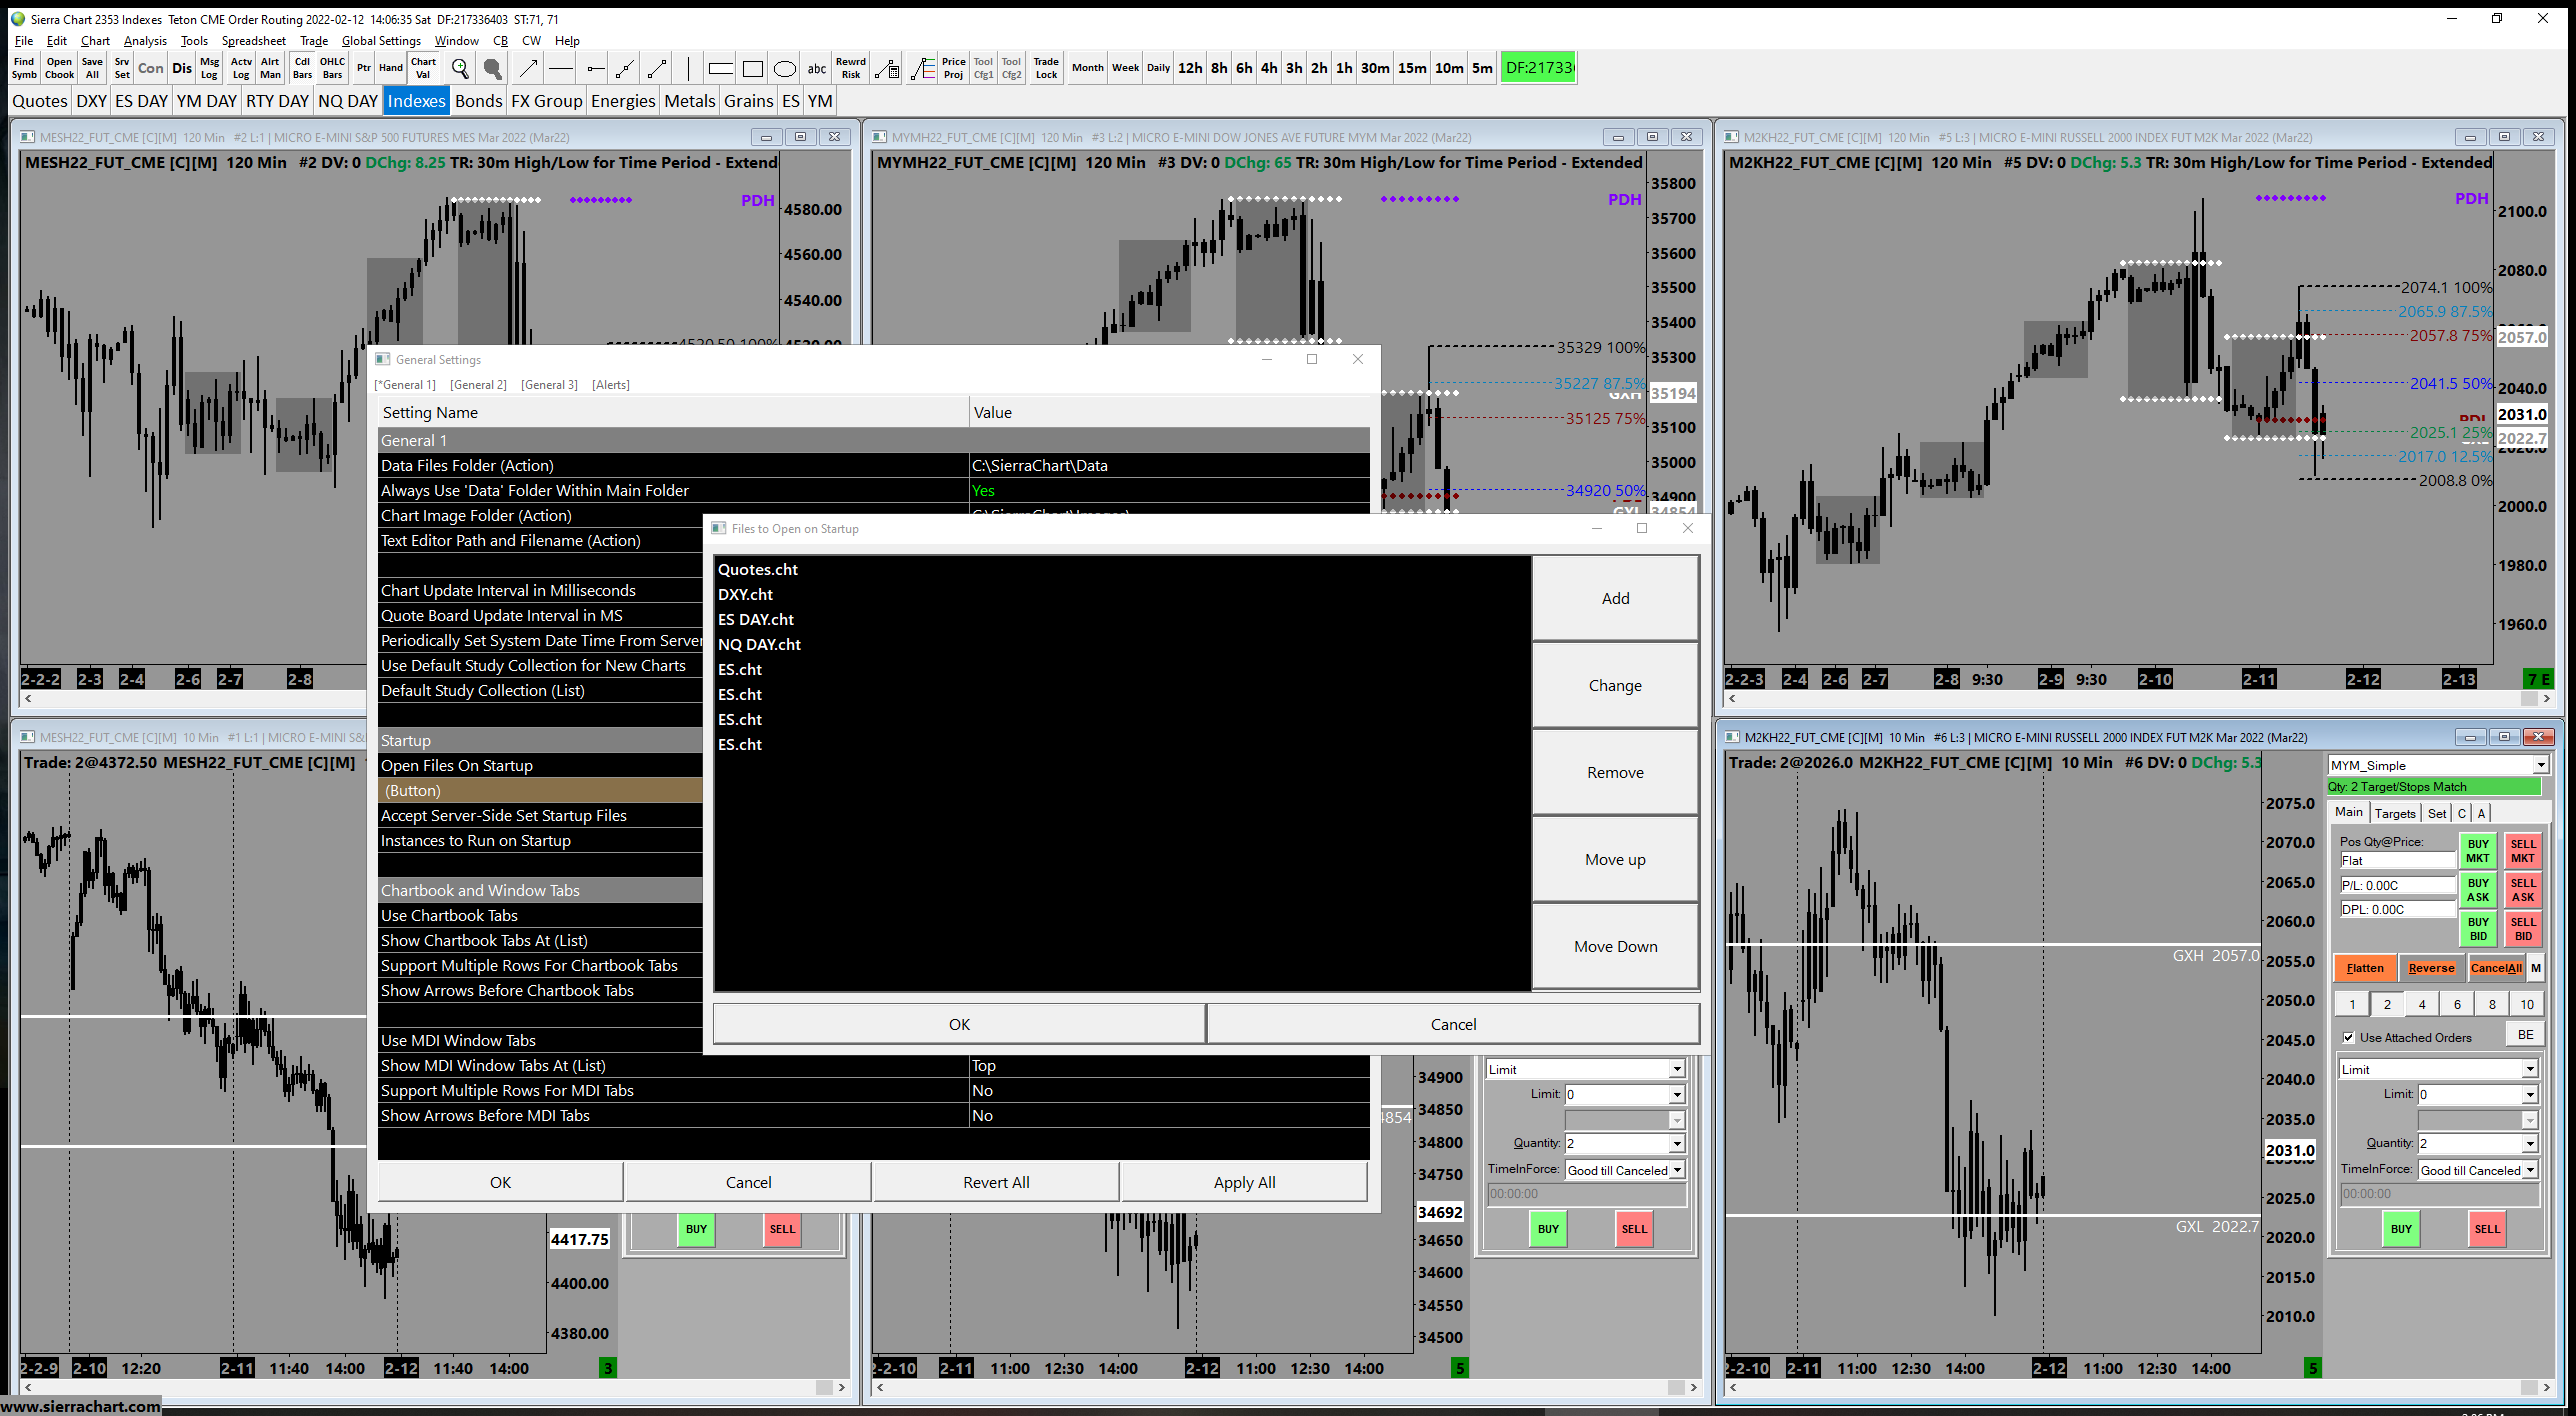Open the Global Settings menu
2576x1416 pixels.
[x=381, y=41]
